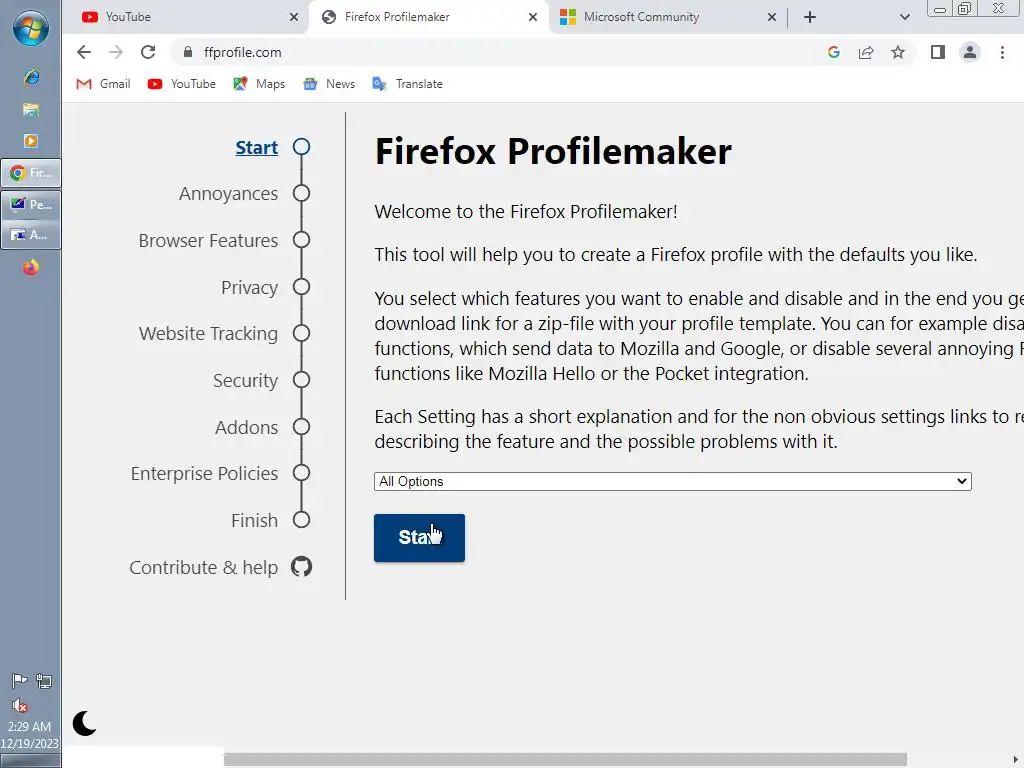Select the 'Pe...' taskbar window button
This screenshot has width=1024, height=768.
click(x=31, y=204)
